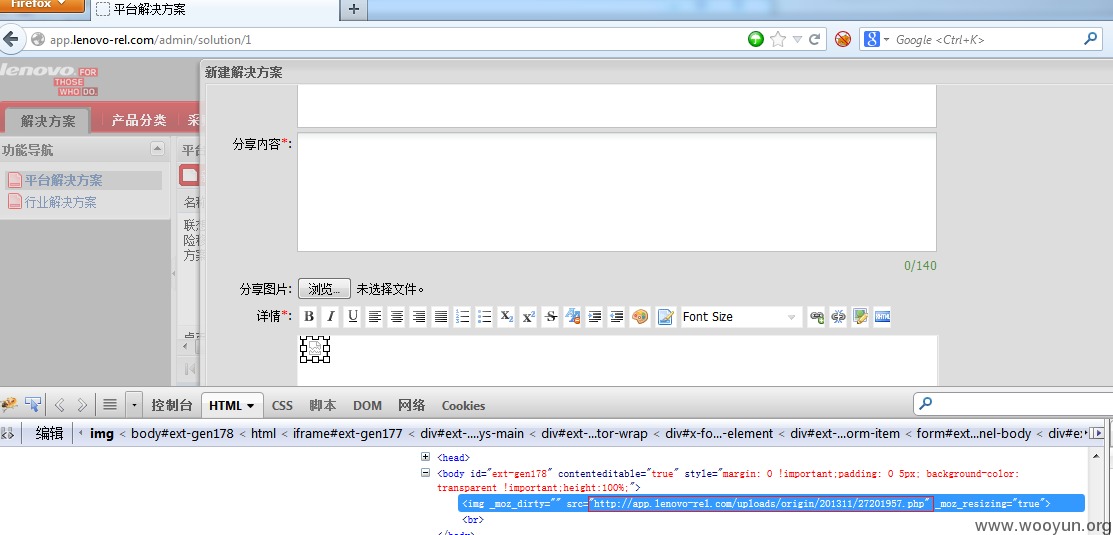Screen dimensions: 1113x535
Task: Go back with browser back arrow
Action: 10,39
